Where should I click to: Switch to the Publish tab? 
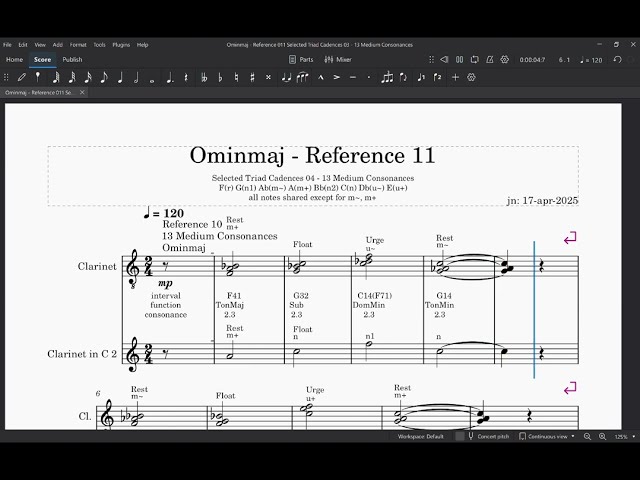tap(72, 60)
